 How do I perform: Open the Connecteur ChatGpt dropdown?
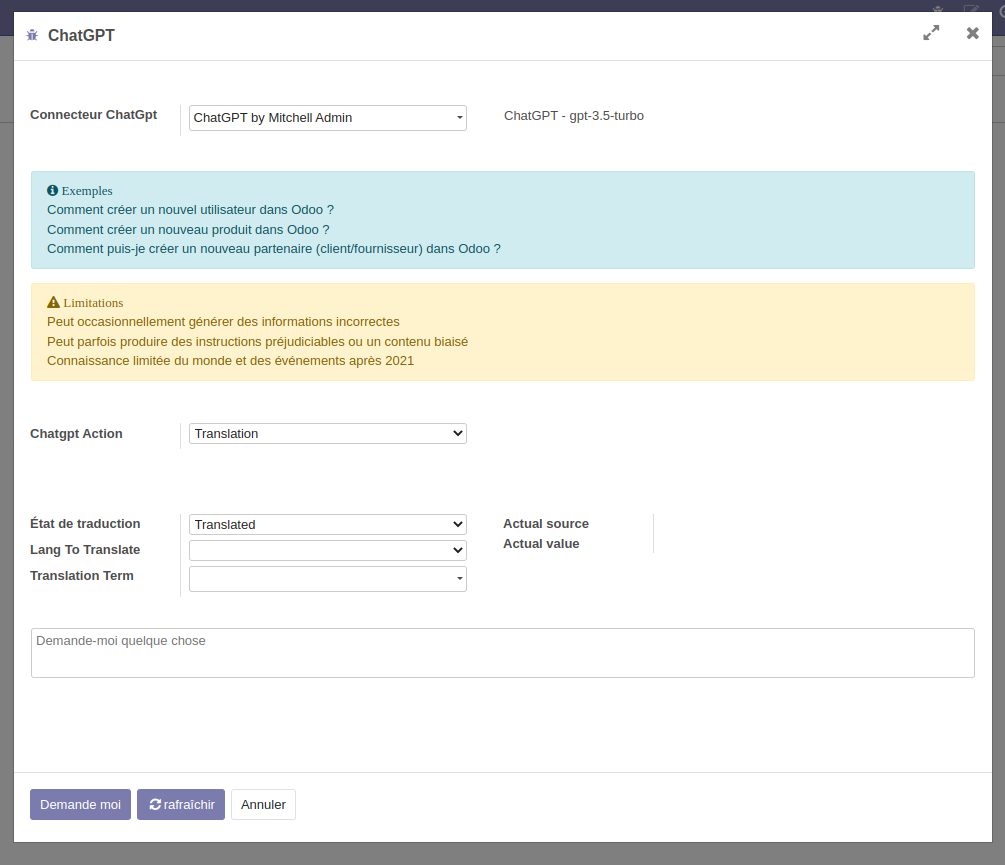tap(327, 118)
